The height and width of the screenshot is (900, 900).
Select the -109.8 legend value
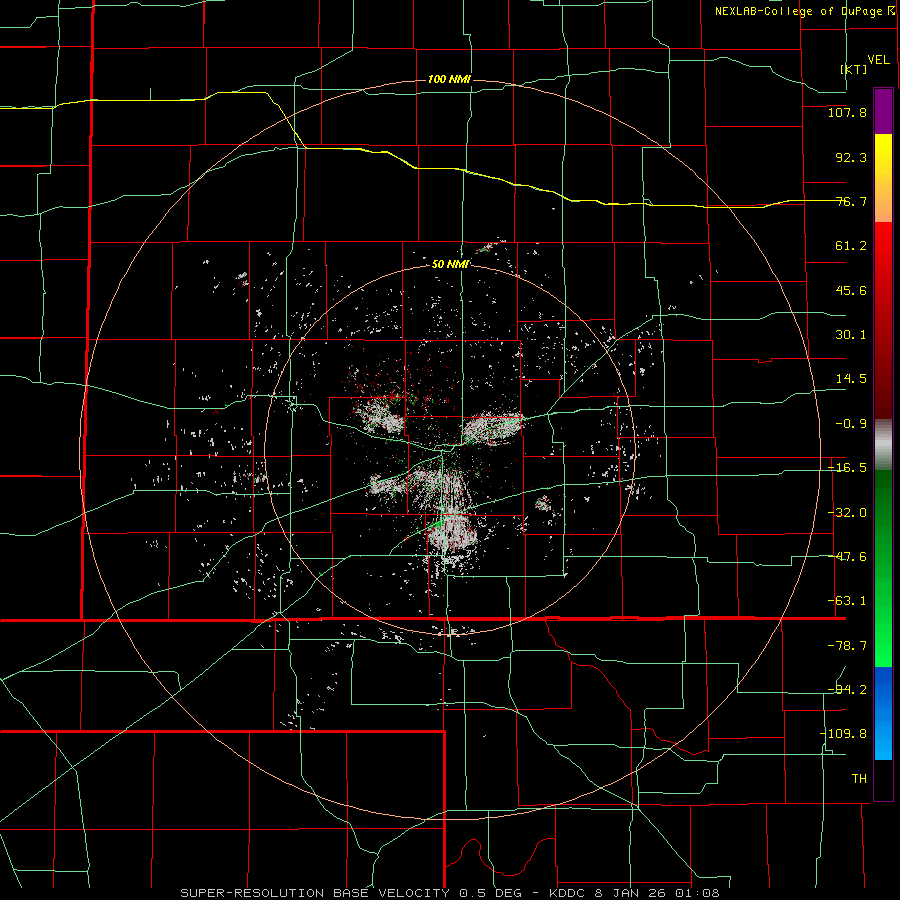(843, 734)
